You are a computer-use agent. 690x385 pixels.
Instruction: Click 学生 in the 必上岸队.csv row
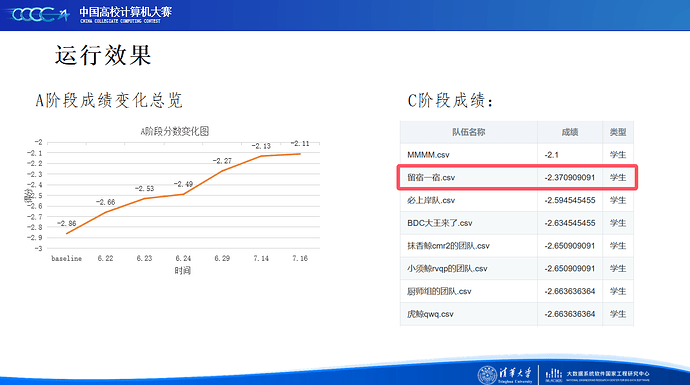[x=618, y=200]
